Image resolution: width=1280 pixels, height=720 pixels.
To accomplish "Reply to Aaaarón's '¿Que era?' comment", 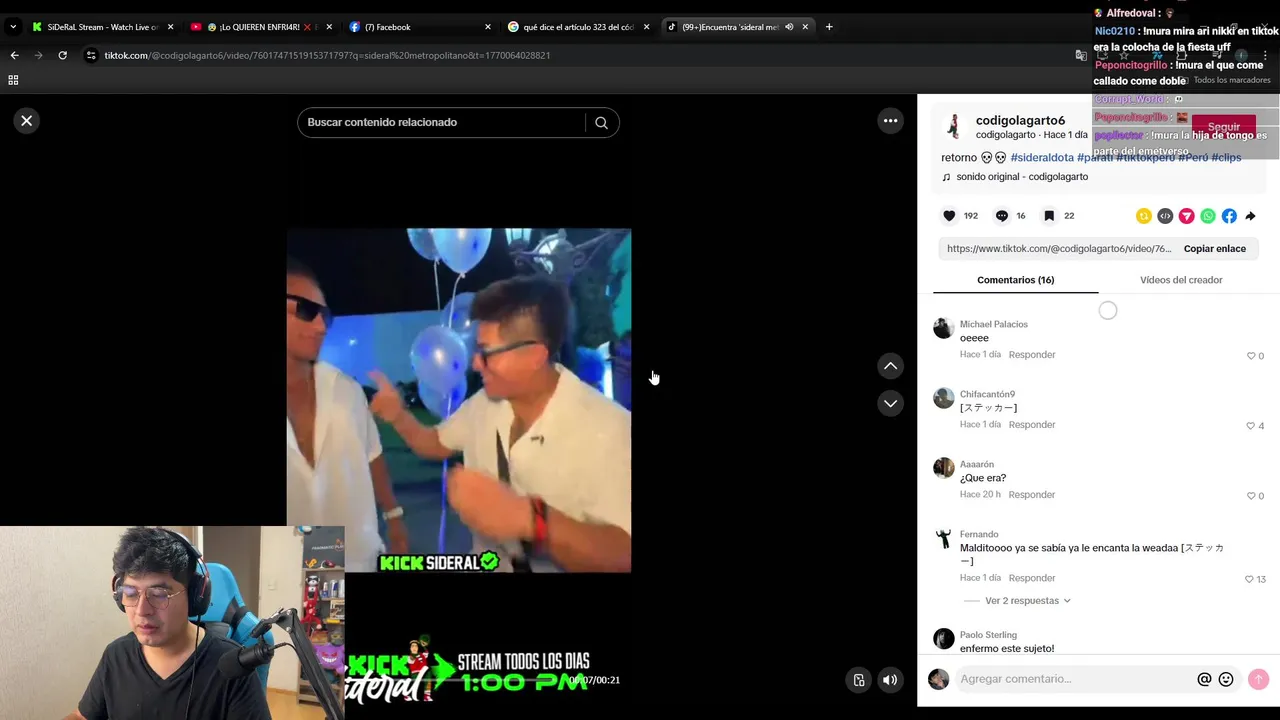I will click(x=1032, y=495).
